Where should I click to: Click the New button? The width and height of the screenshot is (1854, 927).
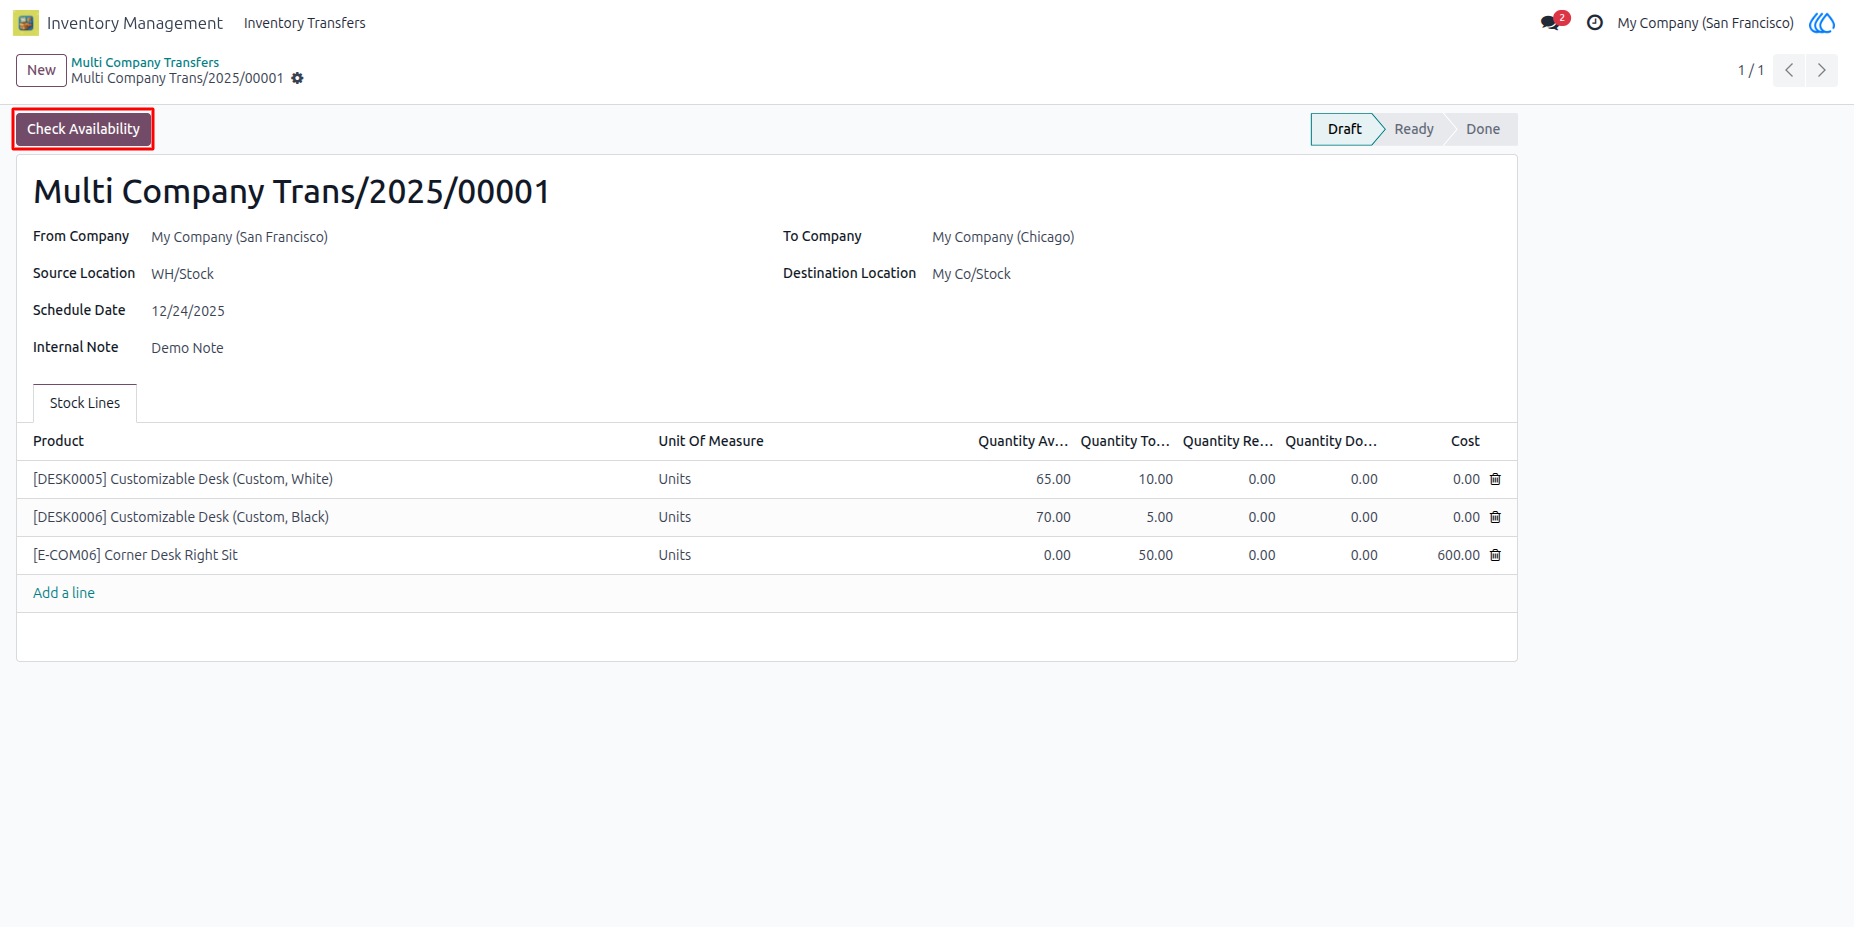click(41, 70)
